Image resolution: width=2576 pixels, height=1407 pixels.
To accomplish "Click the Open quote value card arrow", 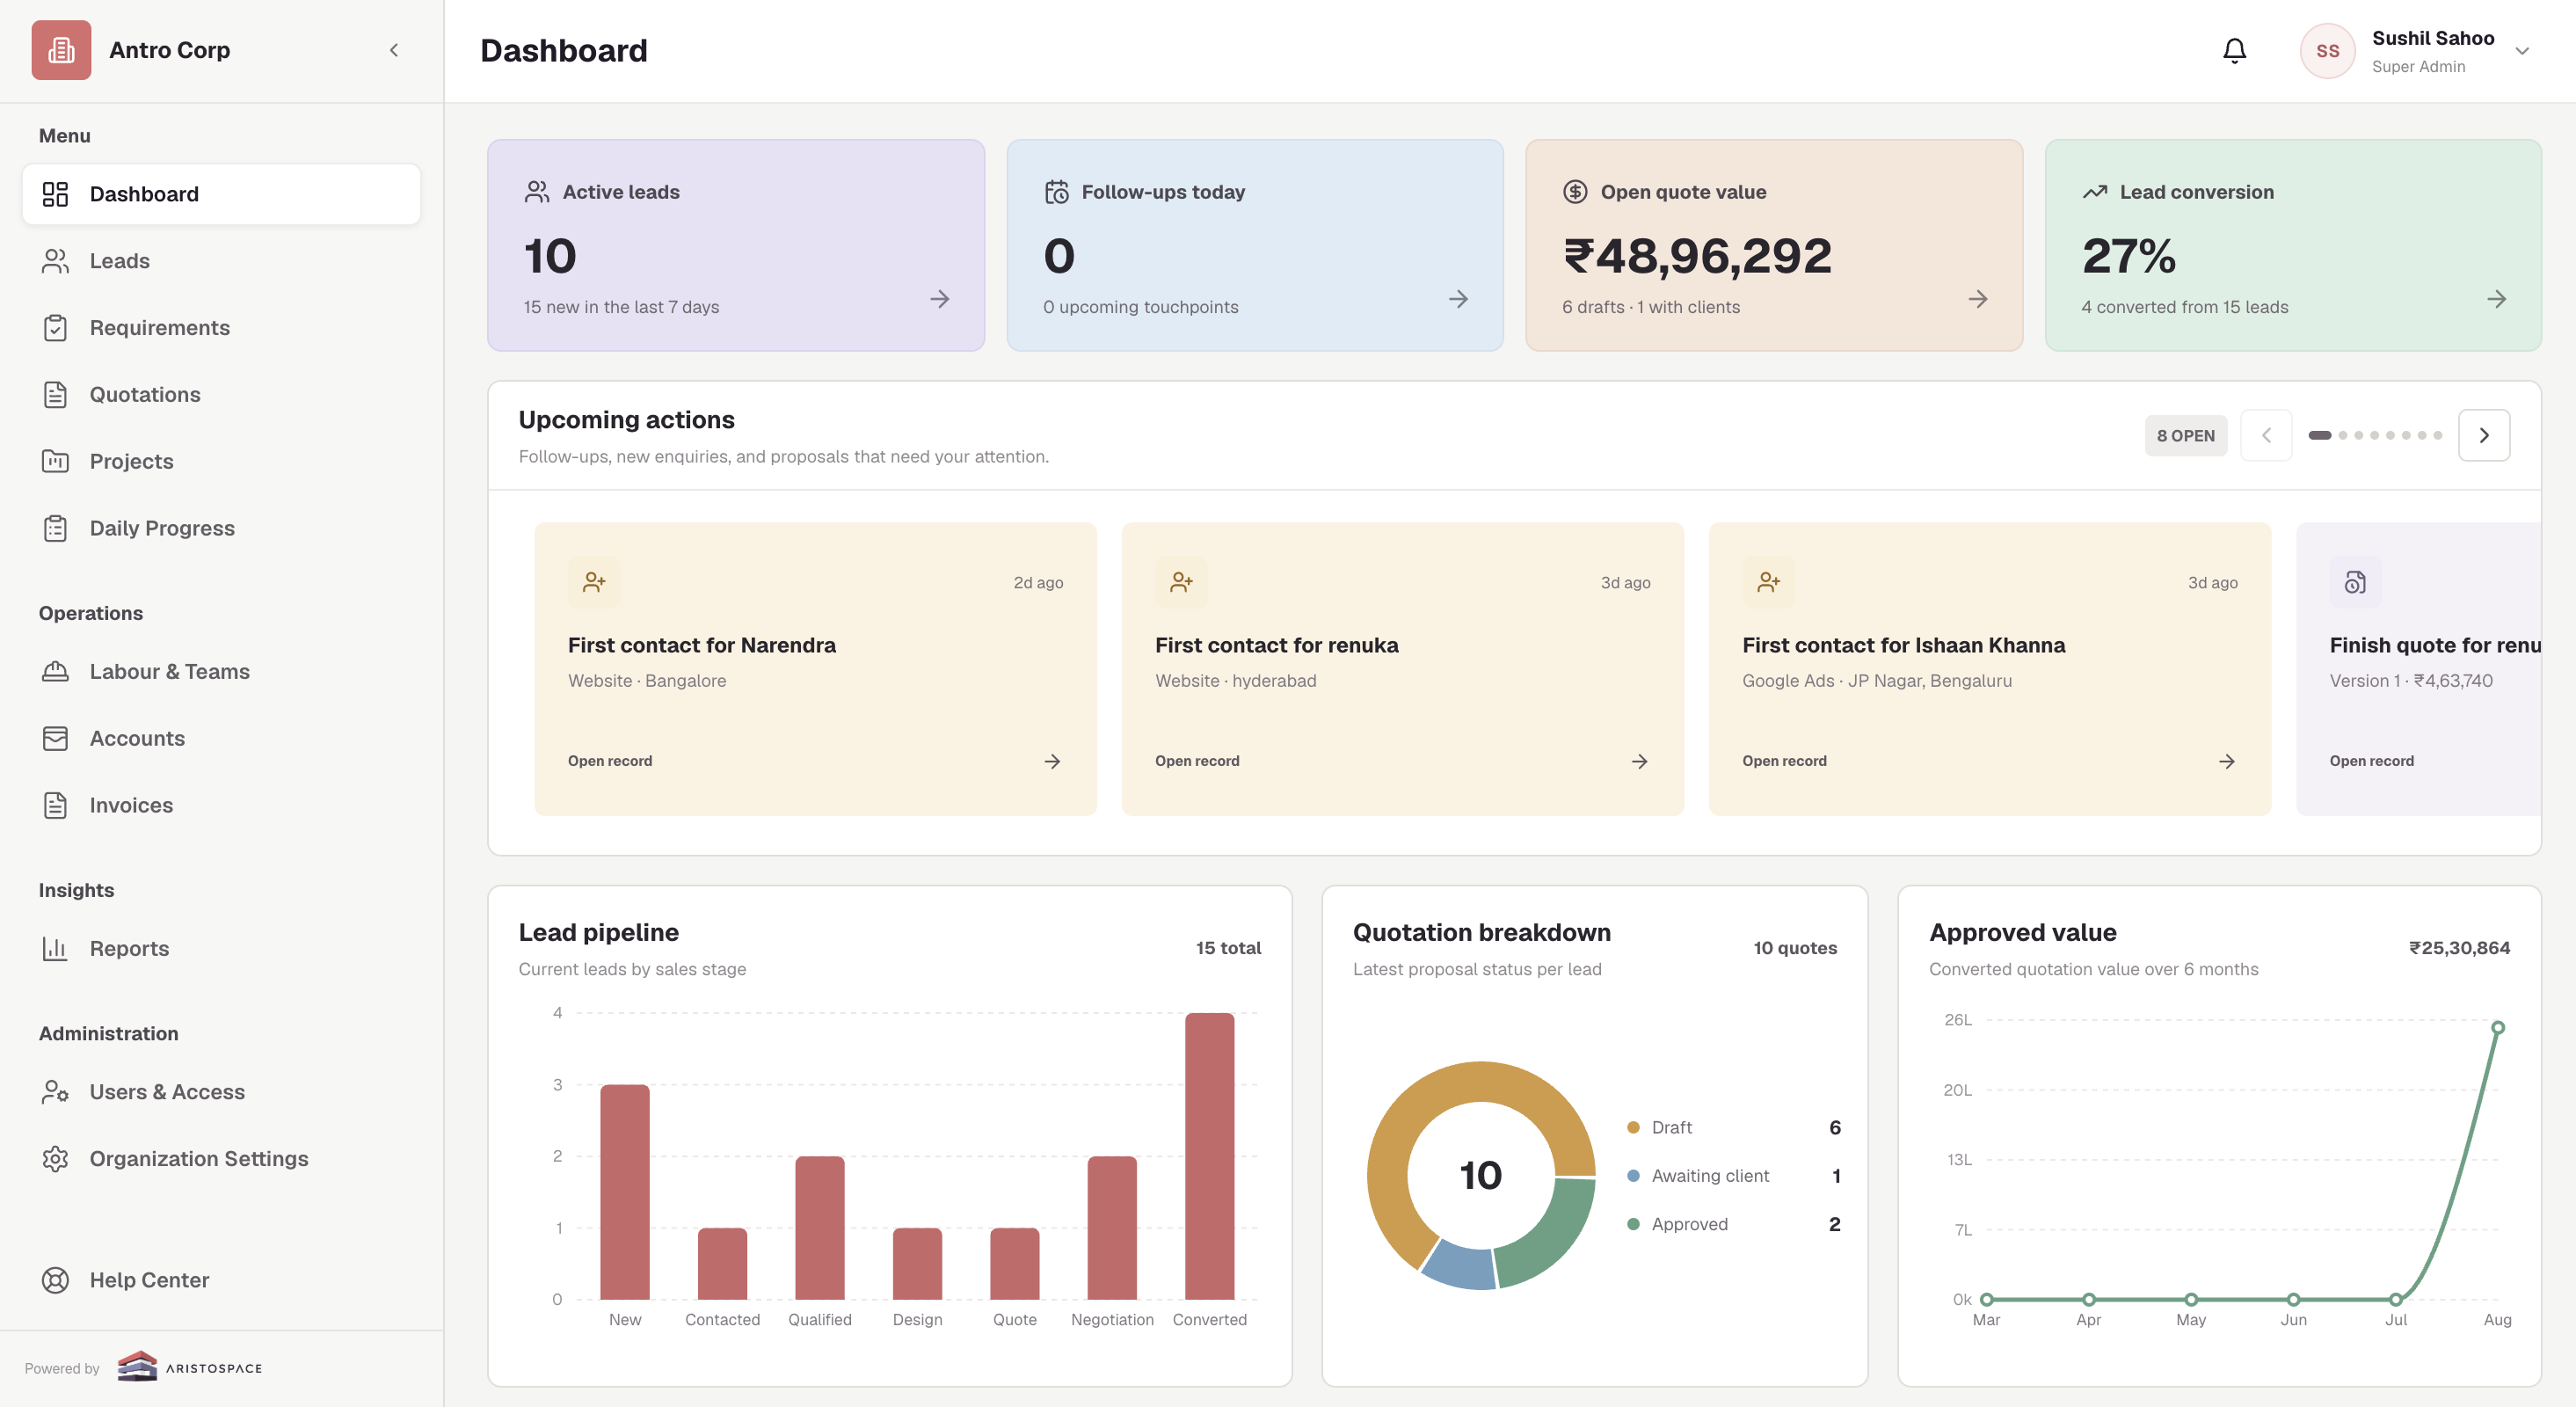I will tap(1977, 299).
